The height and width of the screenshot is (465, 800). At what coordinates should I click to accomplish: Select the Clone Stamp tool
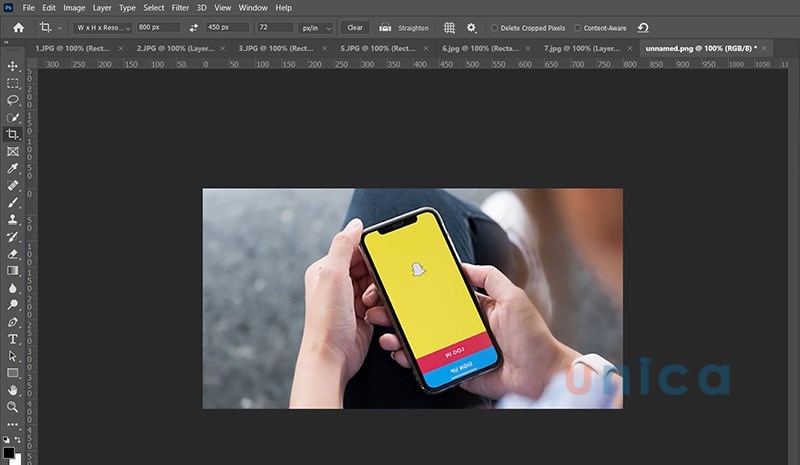tap(13, 219)
